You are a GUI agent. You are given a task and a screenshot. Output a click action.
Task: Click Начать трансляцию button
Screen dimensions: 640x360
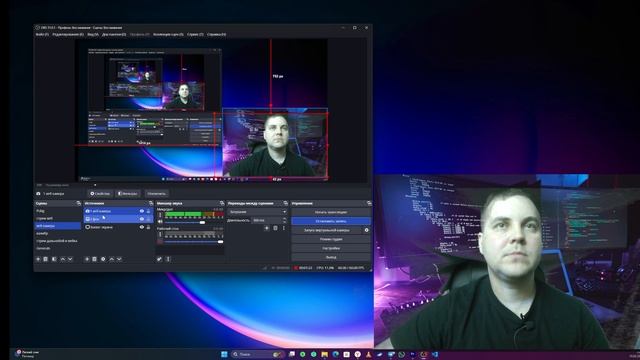click(331, 212)
